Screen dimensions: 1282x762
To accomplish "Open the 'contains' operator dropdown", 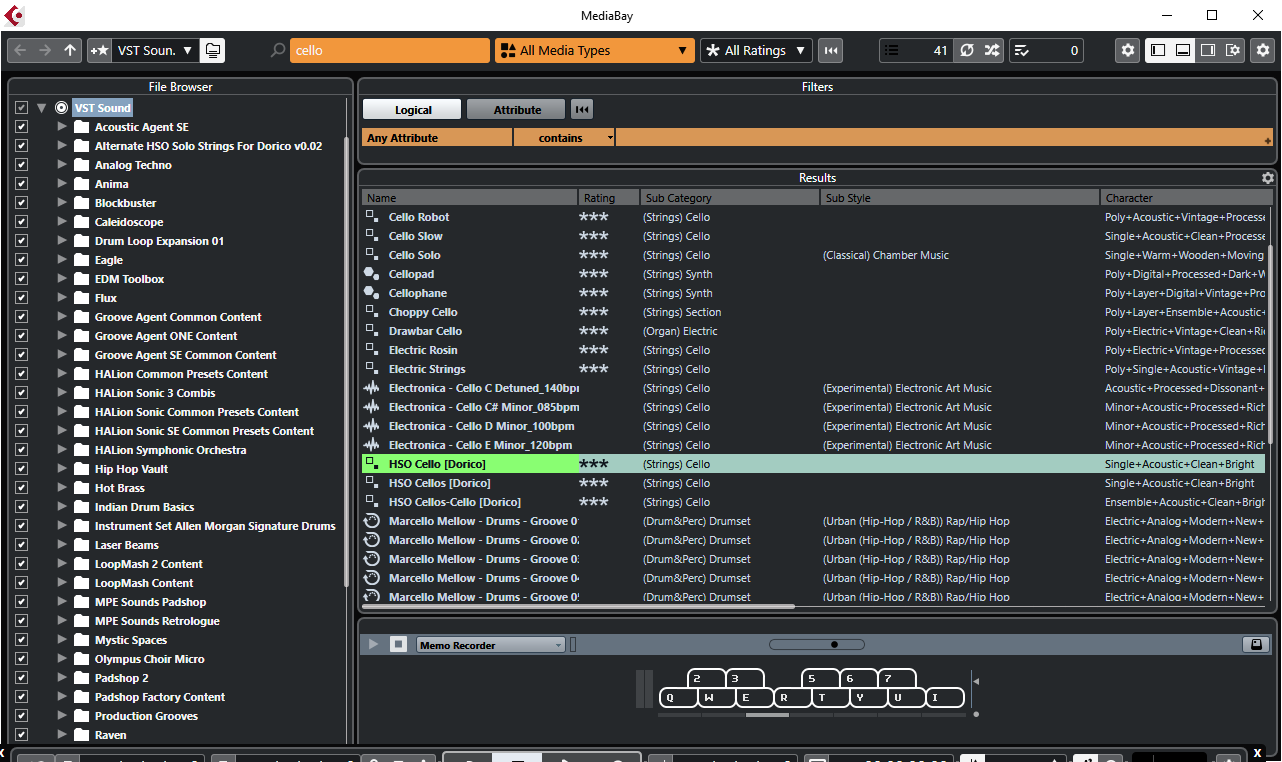I will (x=565, y=138).
